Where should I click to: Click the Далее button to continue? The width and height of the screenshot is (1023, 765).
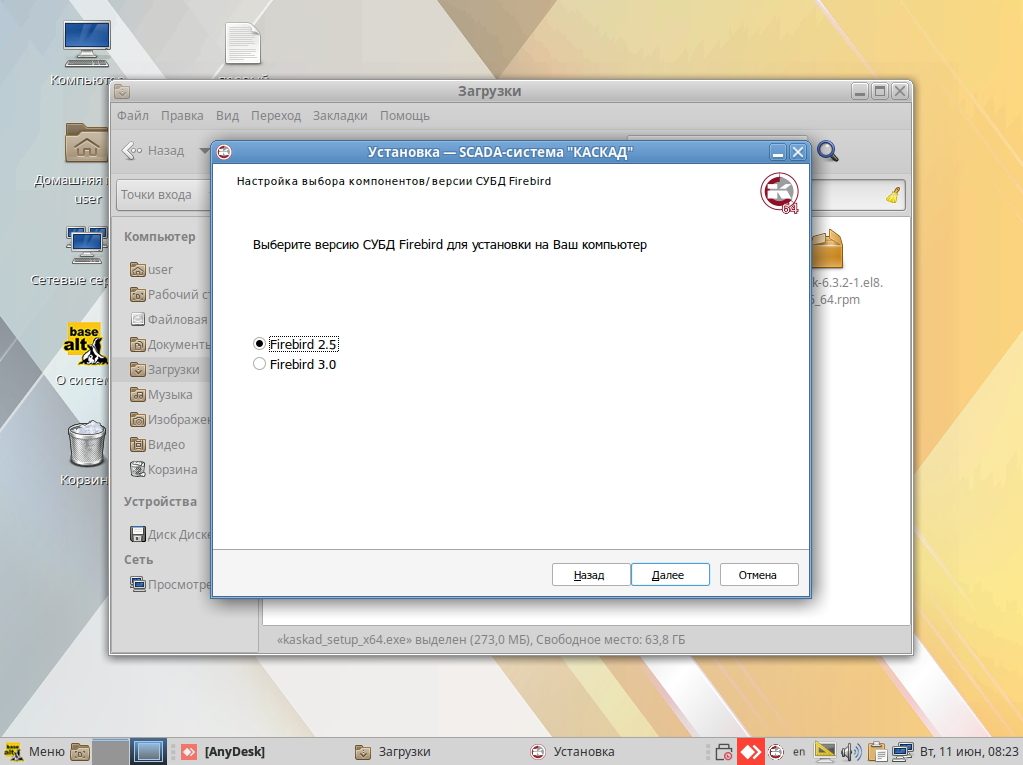click(670, 575)
